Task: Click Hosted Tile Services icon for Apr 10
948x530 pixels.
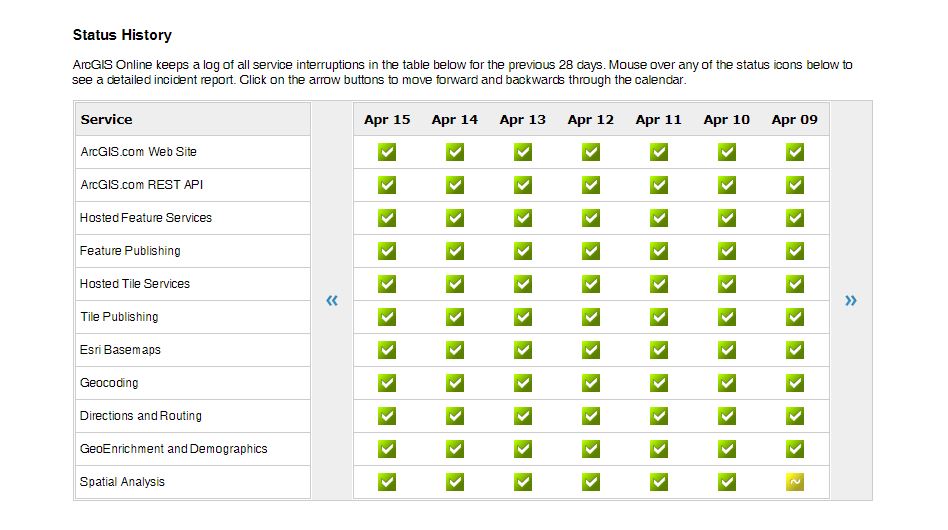Action: pyautogui.click(x=727, y=284)
